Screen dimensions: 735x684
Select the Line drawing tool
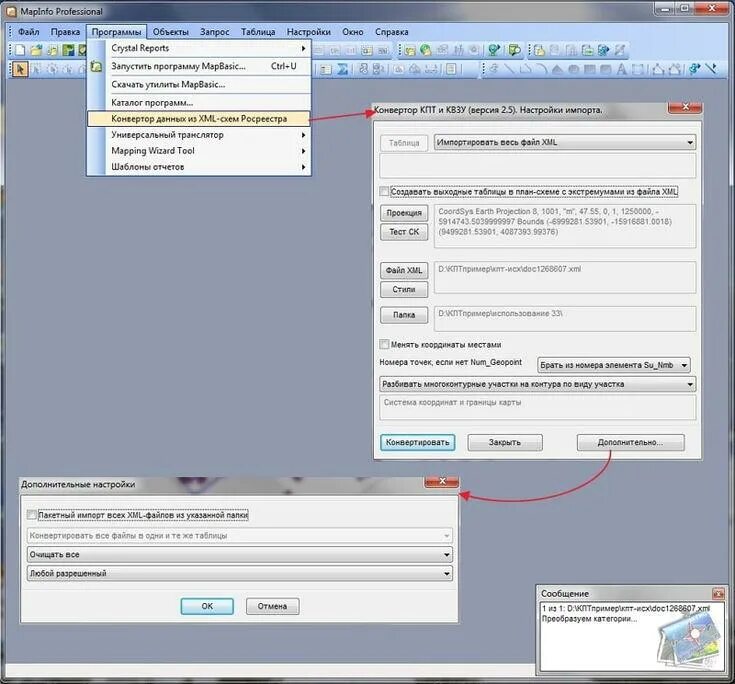click(x=509, y=69)
